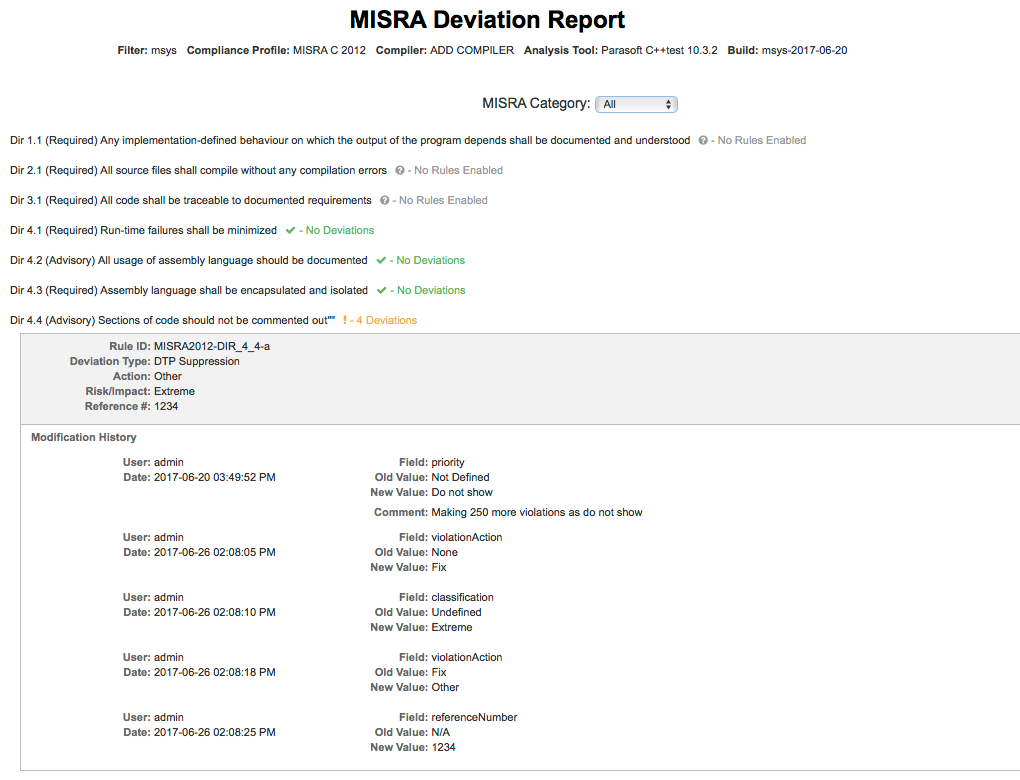This screenshot has height=780, width=1020.
Task: Click the green checkmark icon for Dir 4.2
Action: pyautogui.click(x=381, y=260)
